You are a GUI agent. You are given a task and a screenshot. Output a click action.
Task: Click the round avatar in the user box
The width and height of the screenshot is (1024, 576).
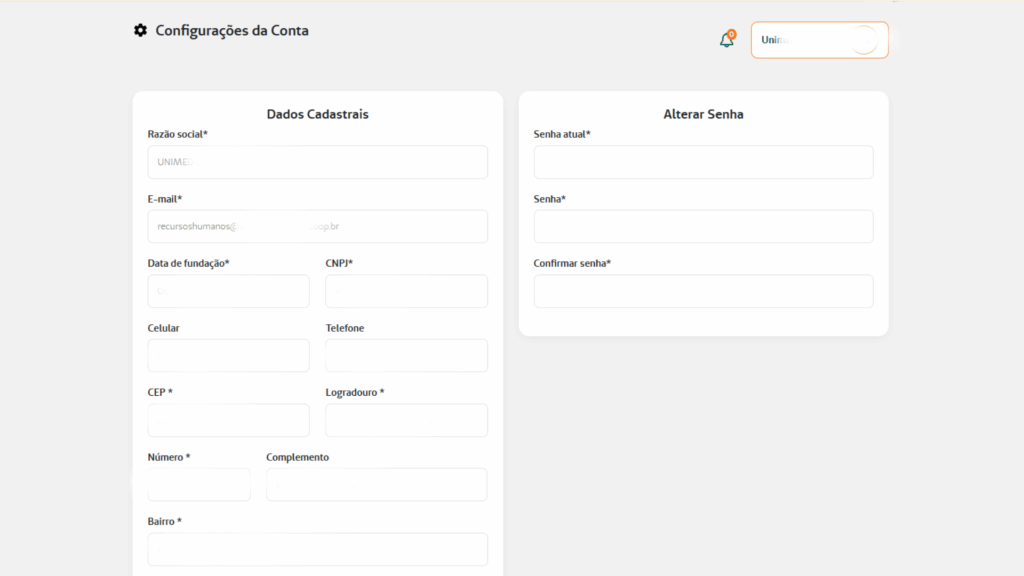click(x=863, y=40)
